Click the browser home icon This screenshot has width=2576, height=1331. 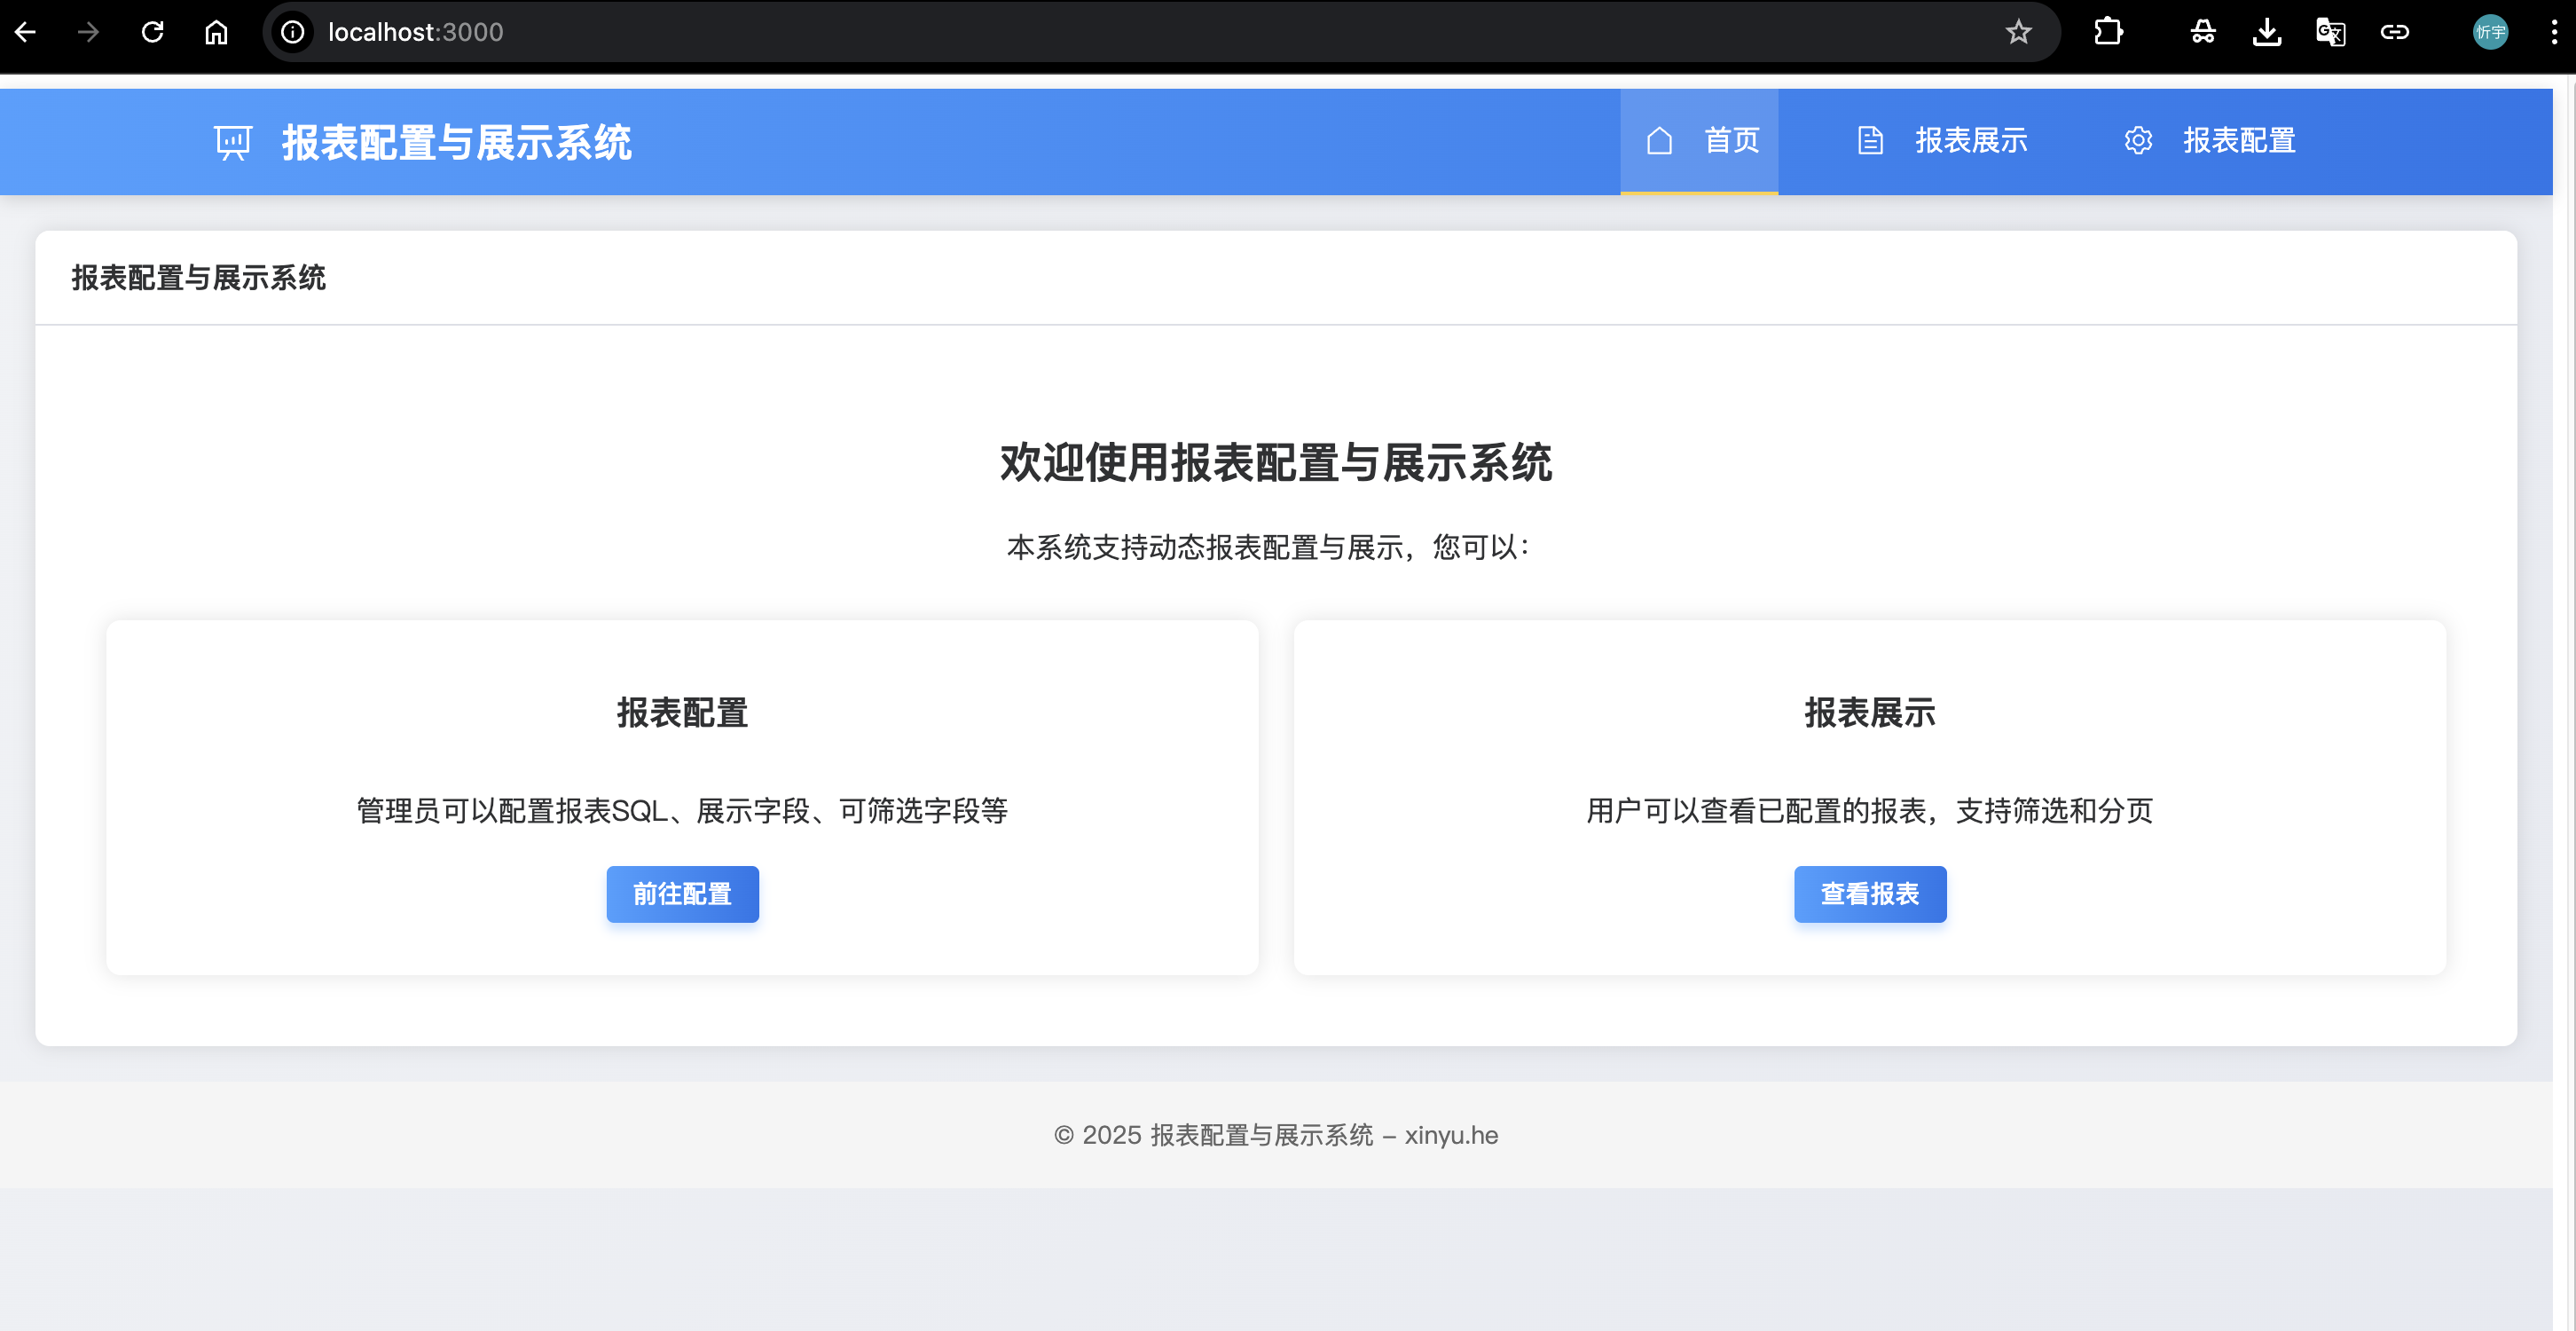pyautogui.click(x=216, y=32)
